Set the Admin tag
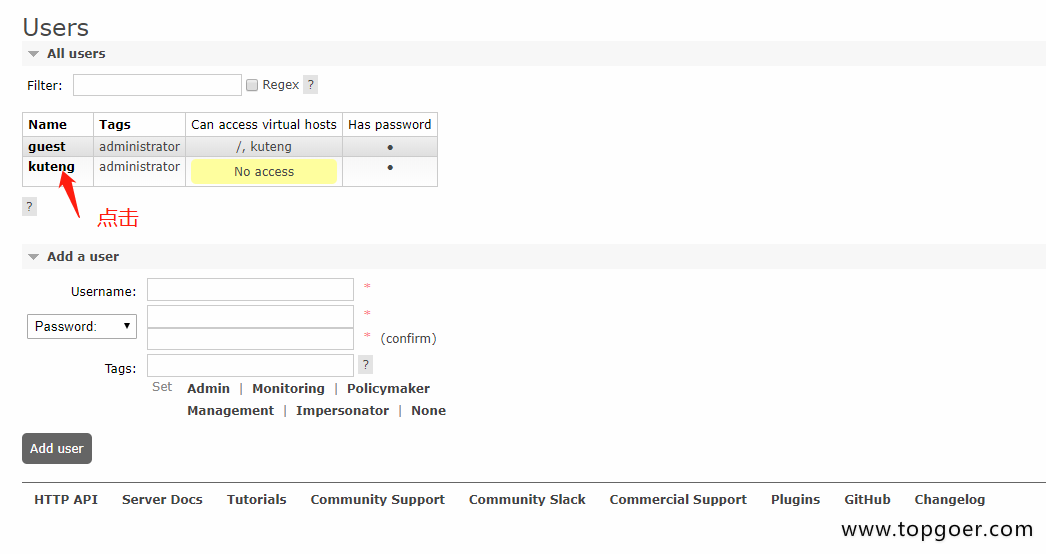Screen dimensions: 1046x554 click(x=208, y=388)
